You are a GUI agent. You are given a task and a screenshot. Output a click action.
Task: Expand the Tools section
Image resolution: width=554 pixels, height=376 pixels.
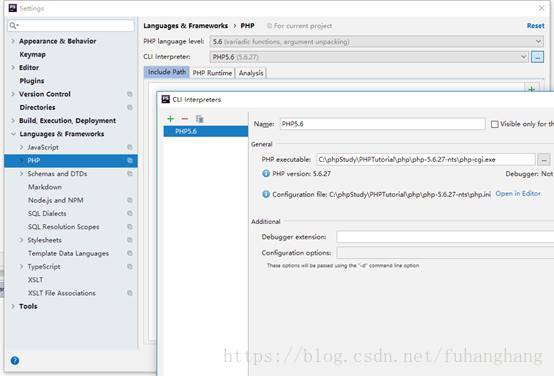click(x=13, y=306)
